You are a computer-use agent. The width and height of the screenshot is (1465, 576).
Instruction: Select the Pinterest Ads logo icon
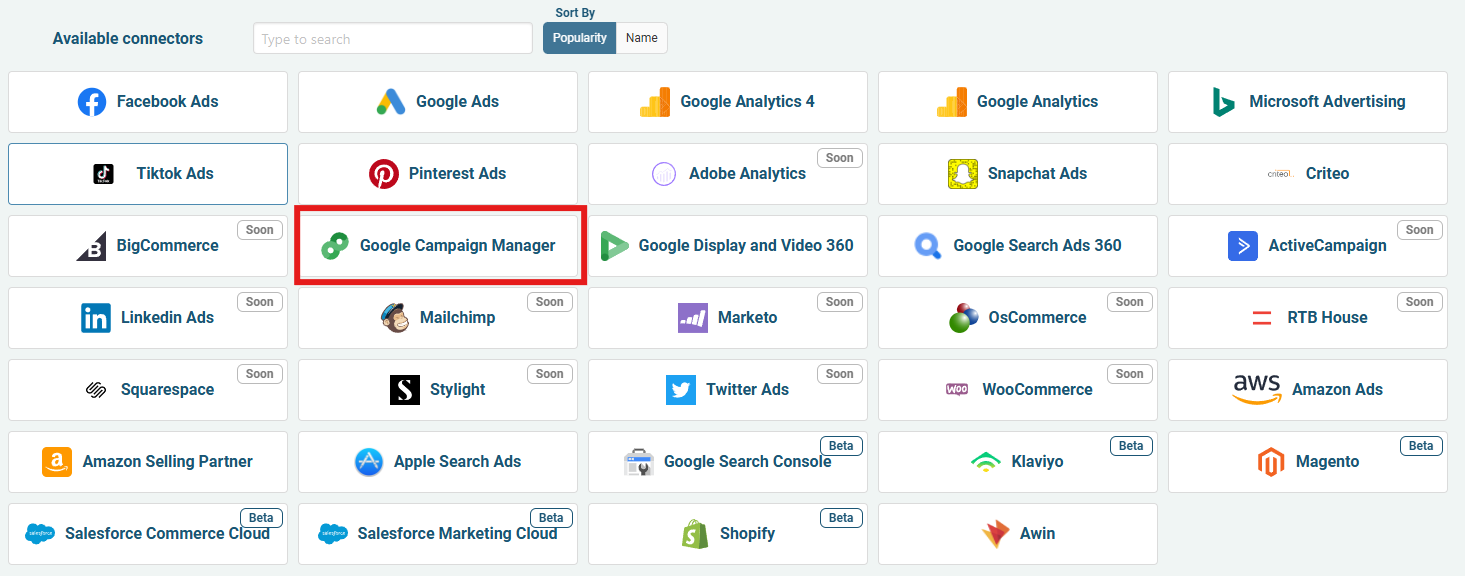384,174
